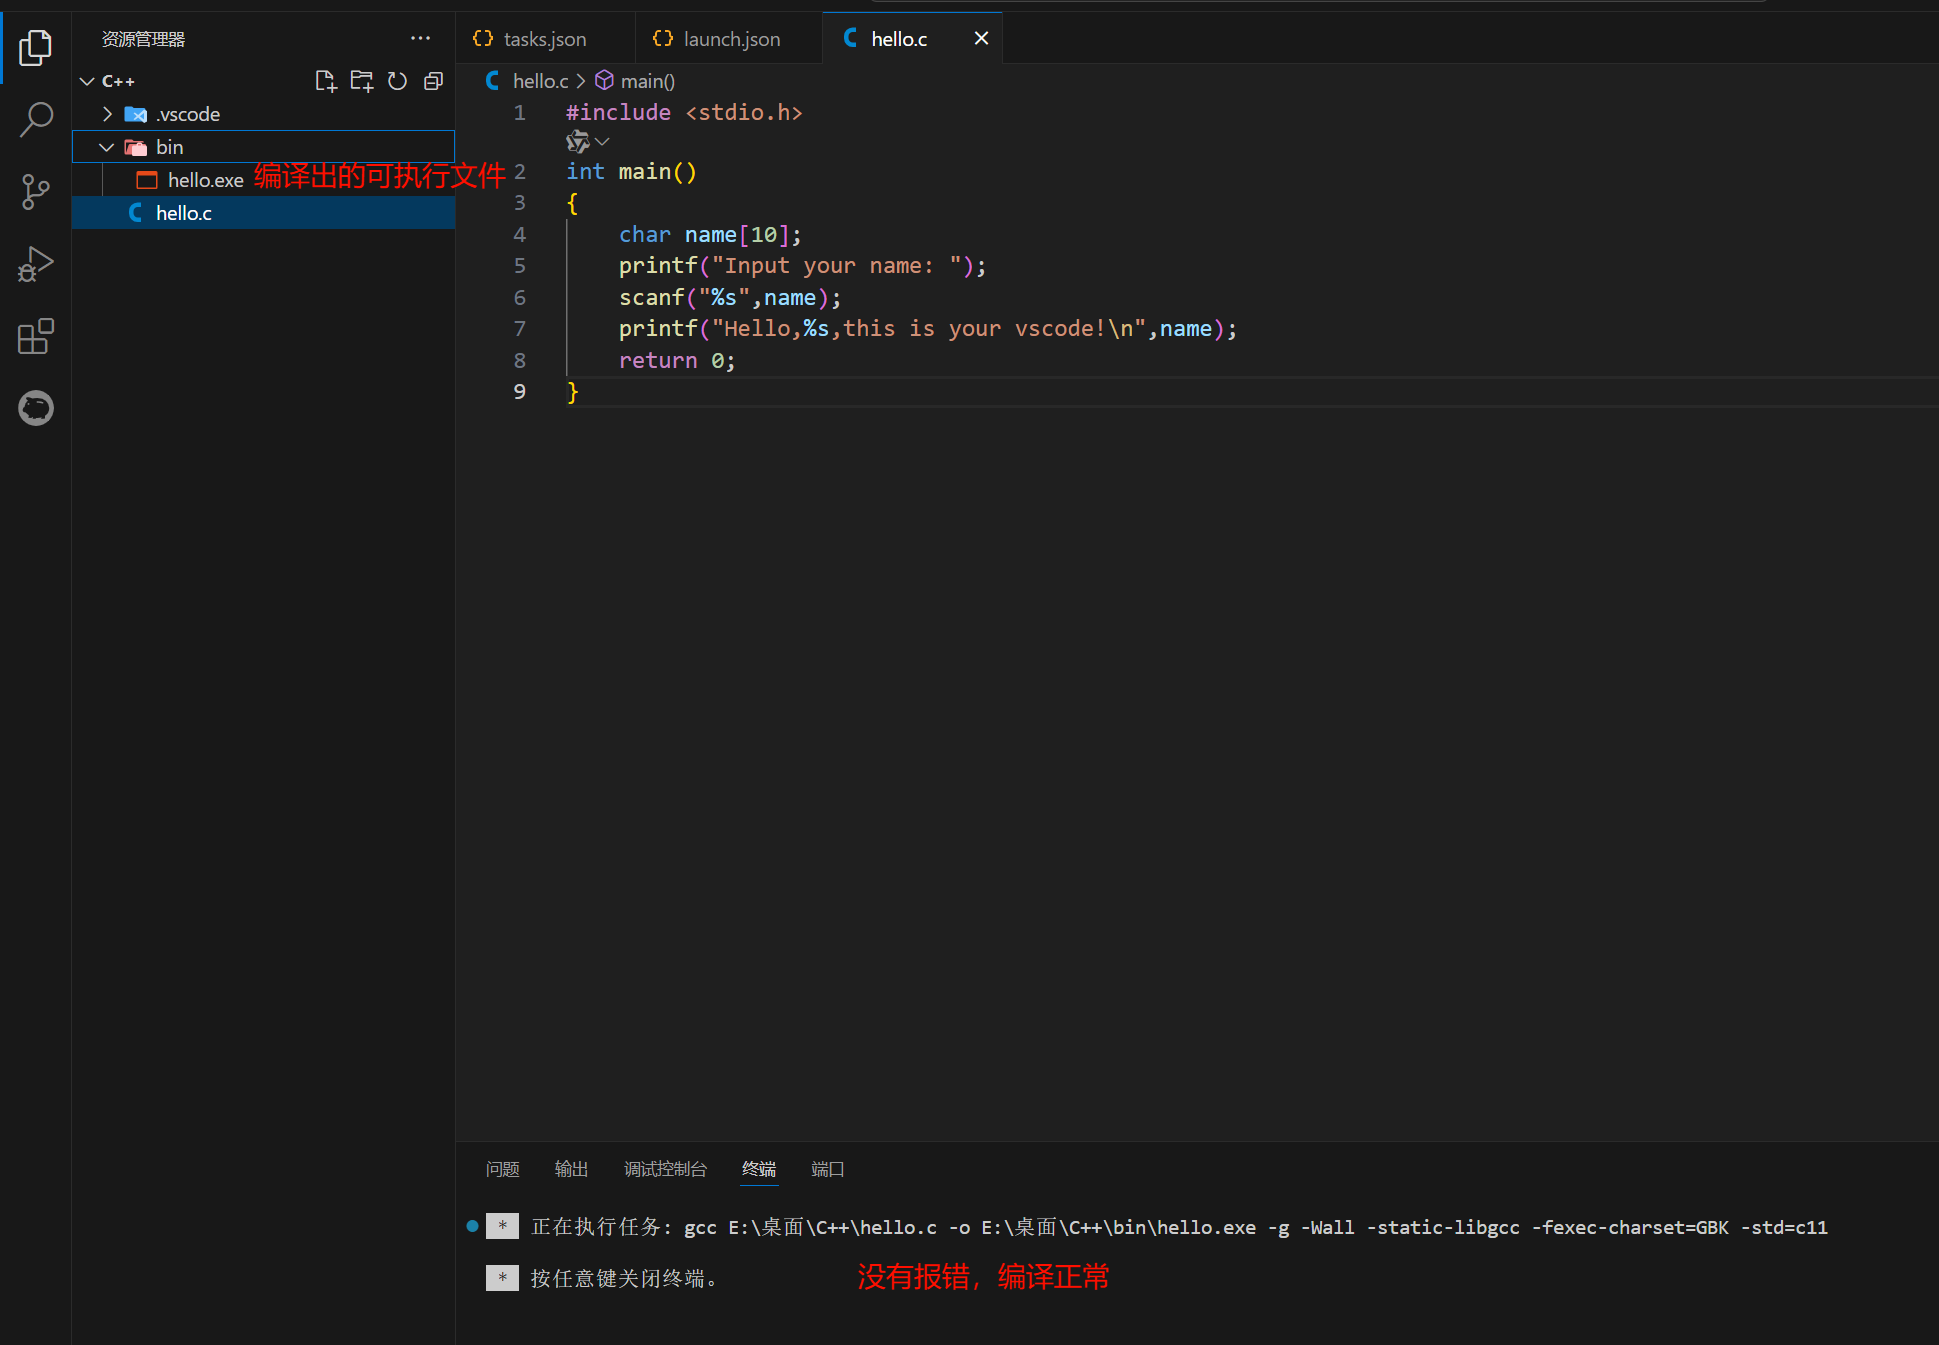Collapse the C++ workspace root section
Image resolution: width=1939 pixels, height=1345 pixels.
[x=88, y=81]
